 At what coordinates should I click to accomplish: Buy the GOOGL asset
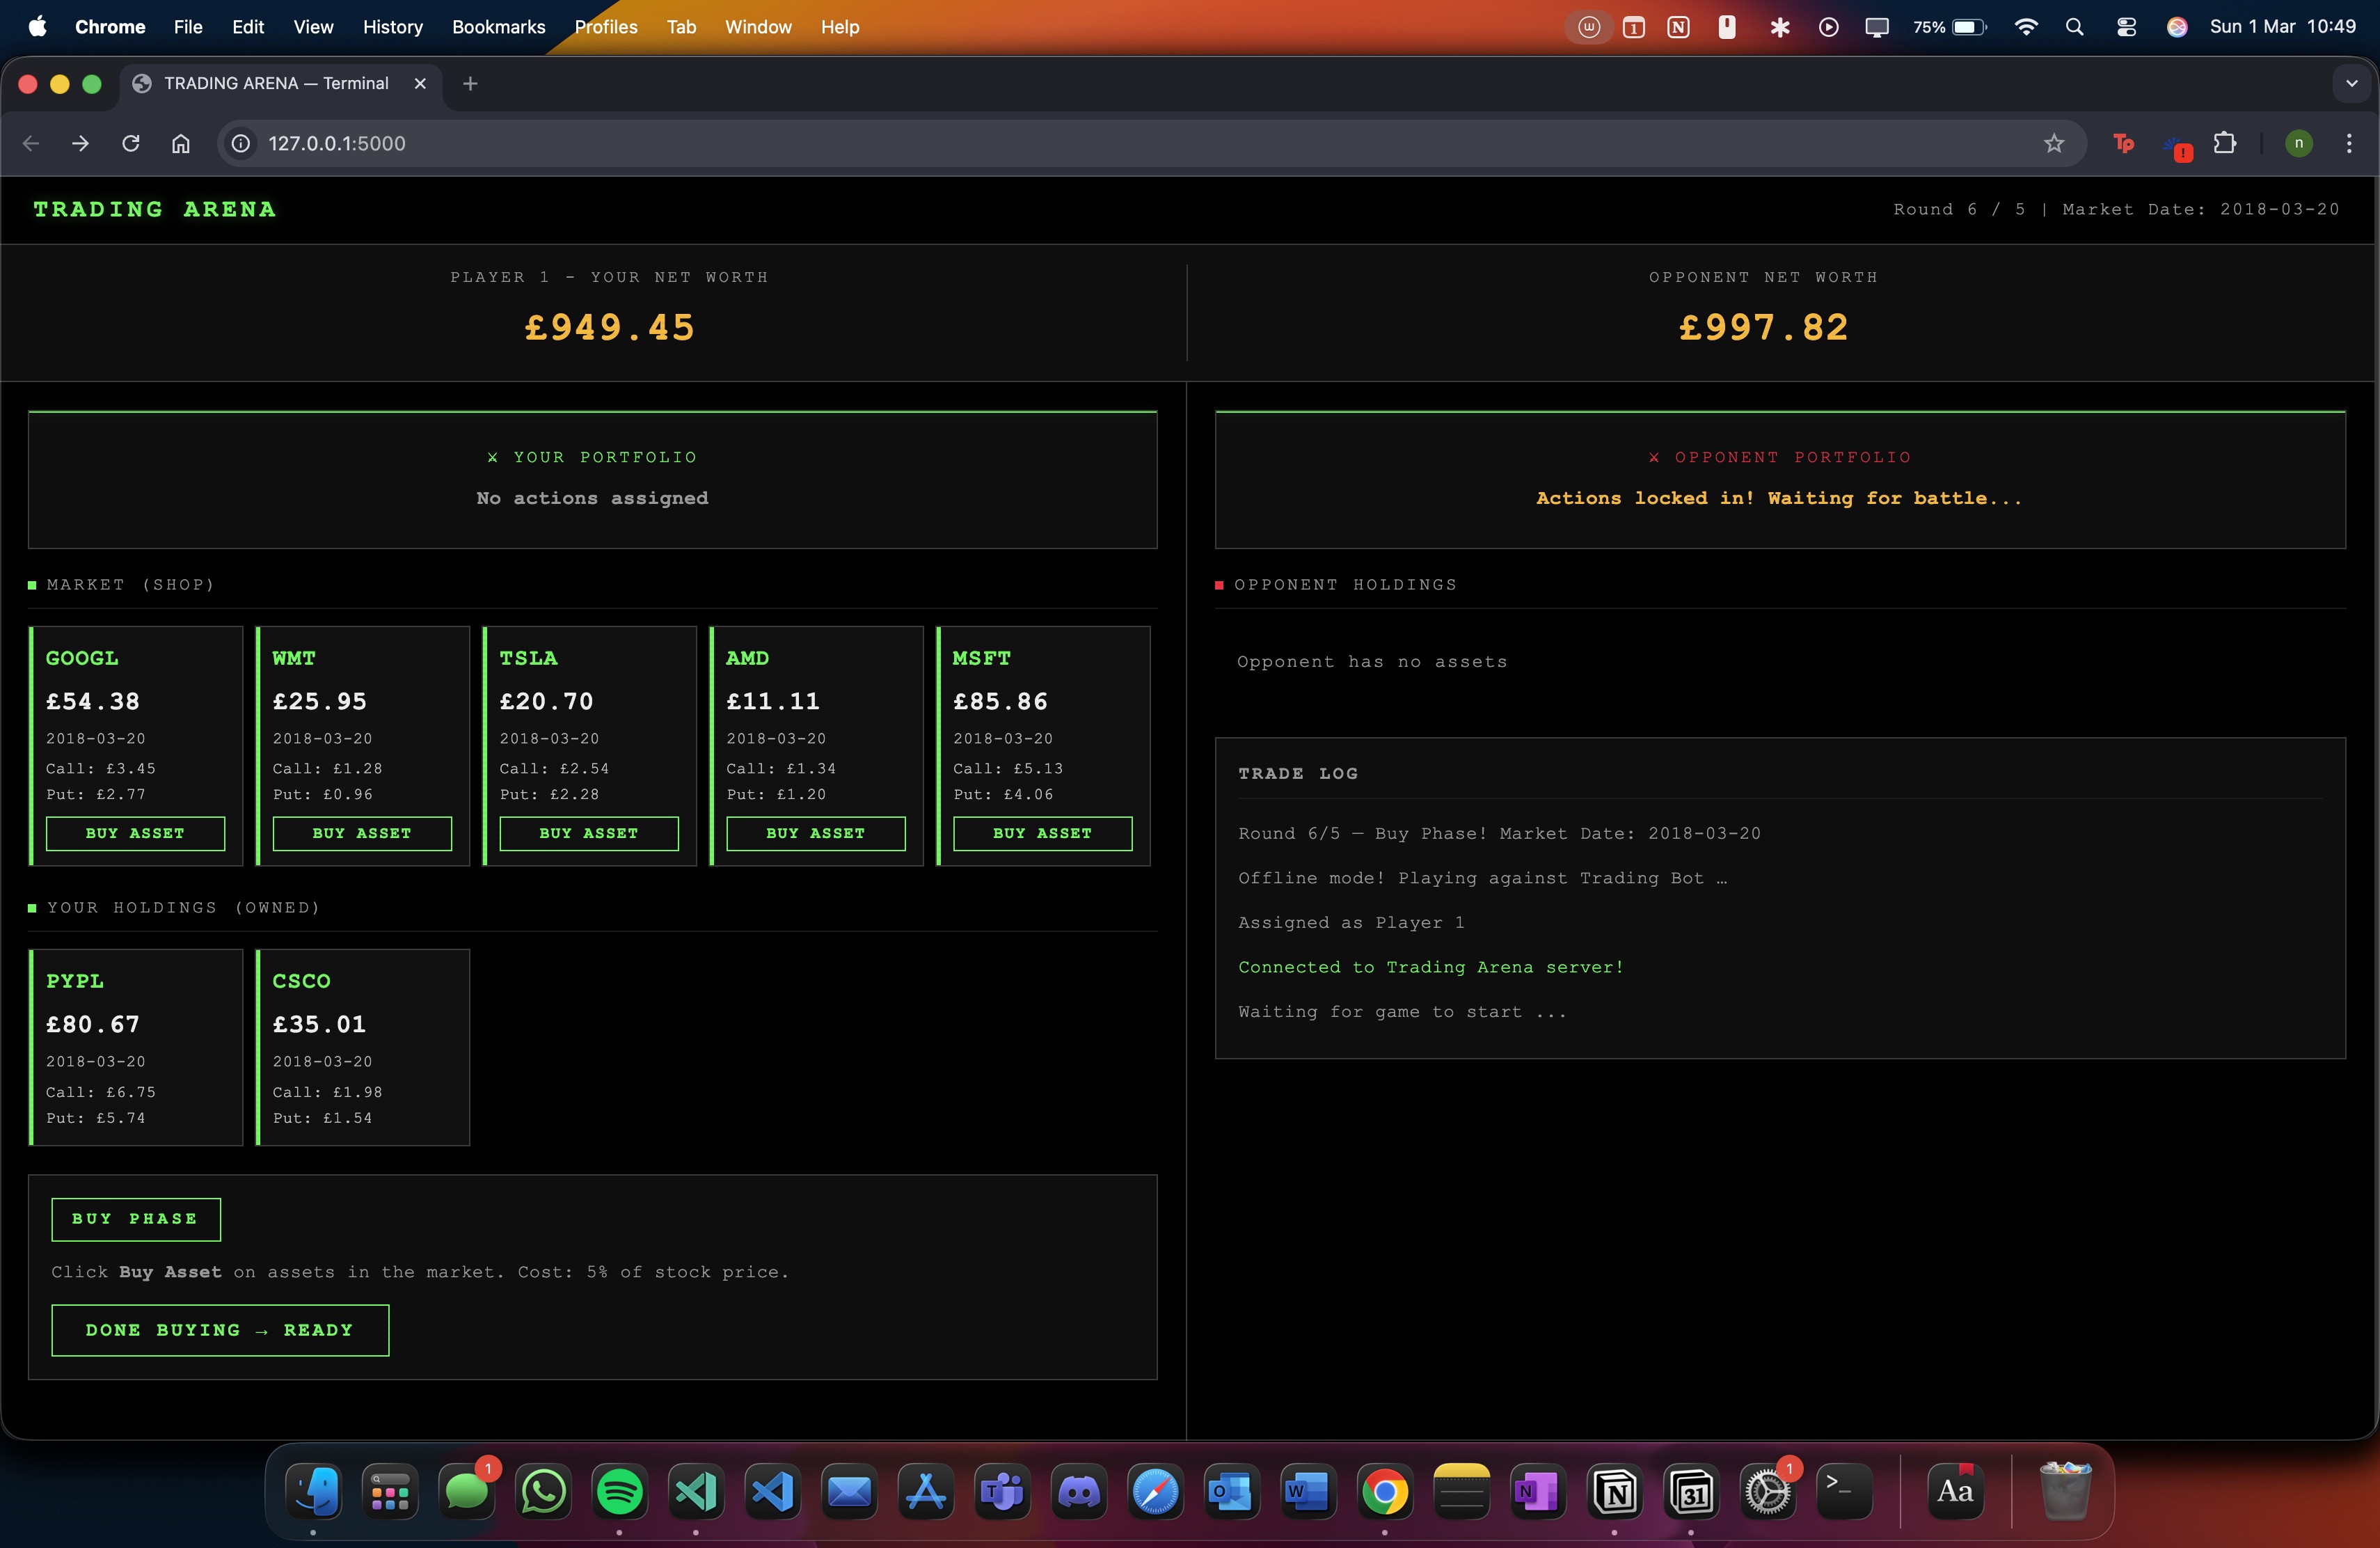point(135,833)
